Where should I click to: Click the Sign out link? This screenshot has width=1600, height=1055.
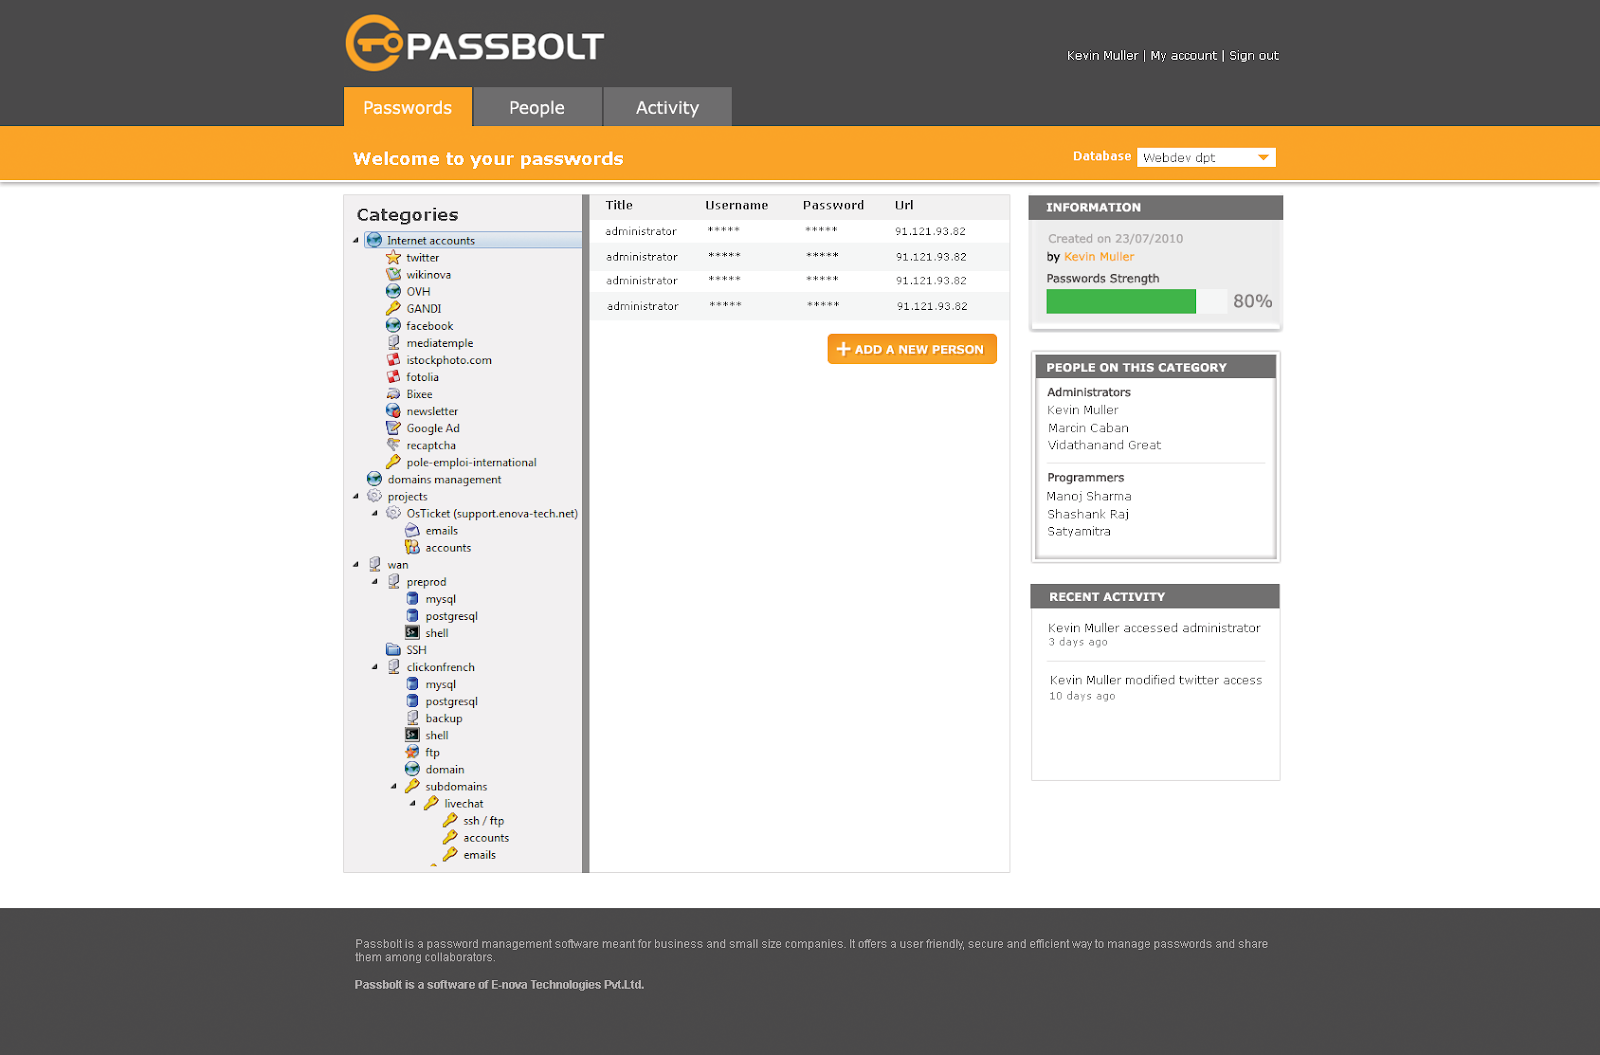(1253, 55)
